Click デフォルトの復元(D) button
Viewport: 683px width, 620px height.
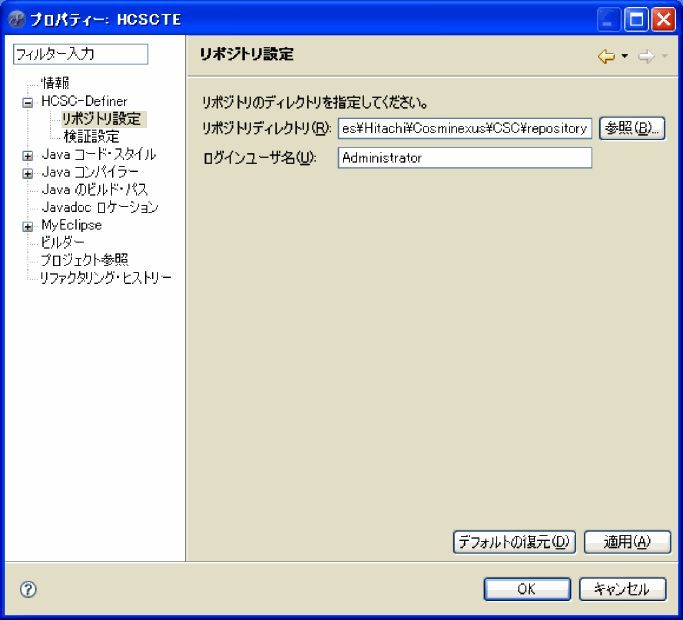(514, 542)
